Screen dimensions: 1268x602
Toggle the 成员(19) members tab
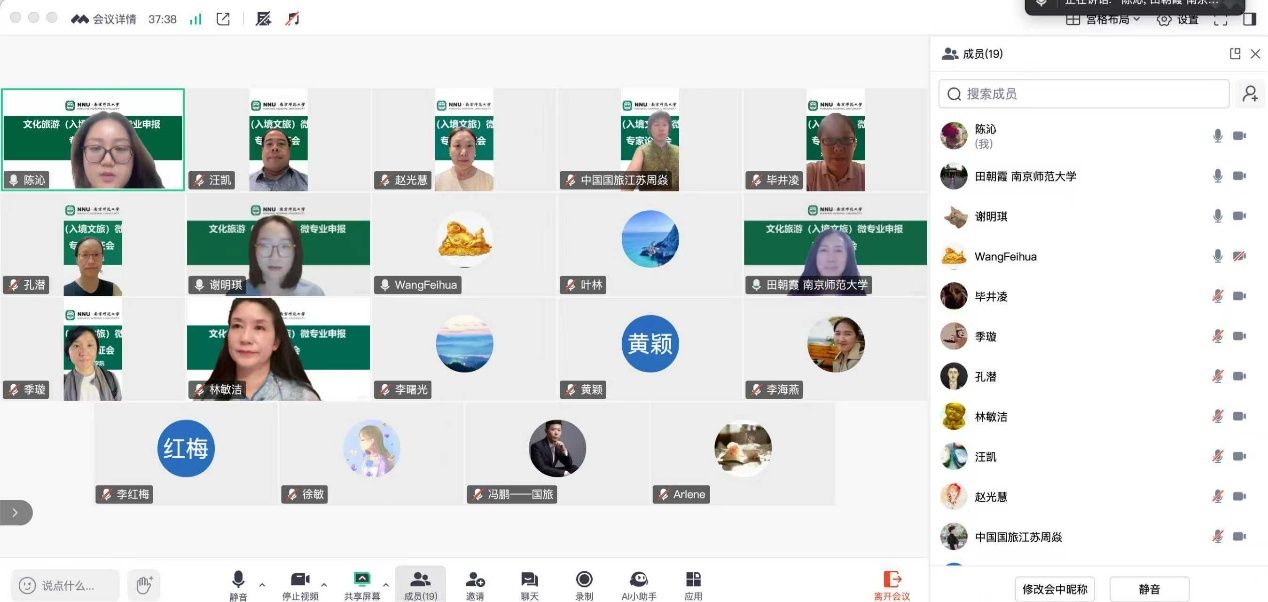(420, 586)
